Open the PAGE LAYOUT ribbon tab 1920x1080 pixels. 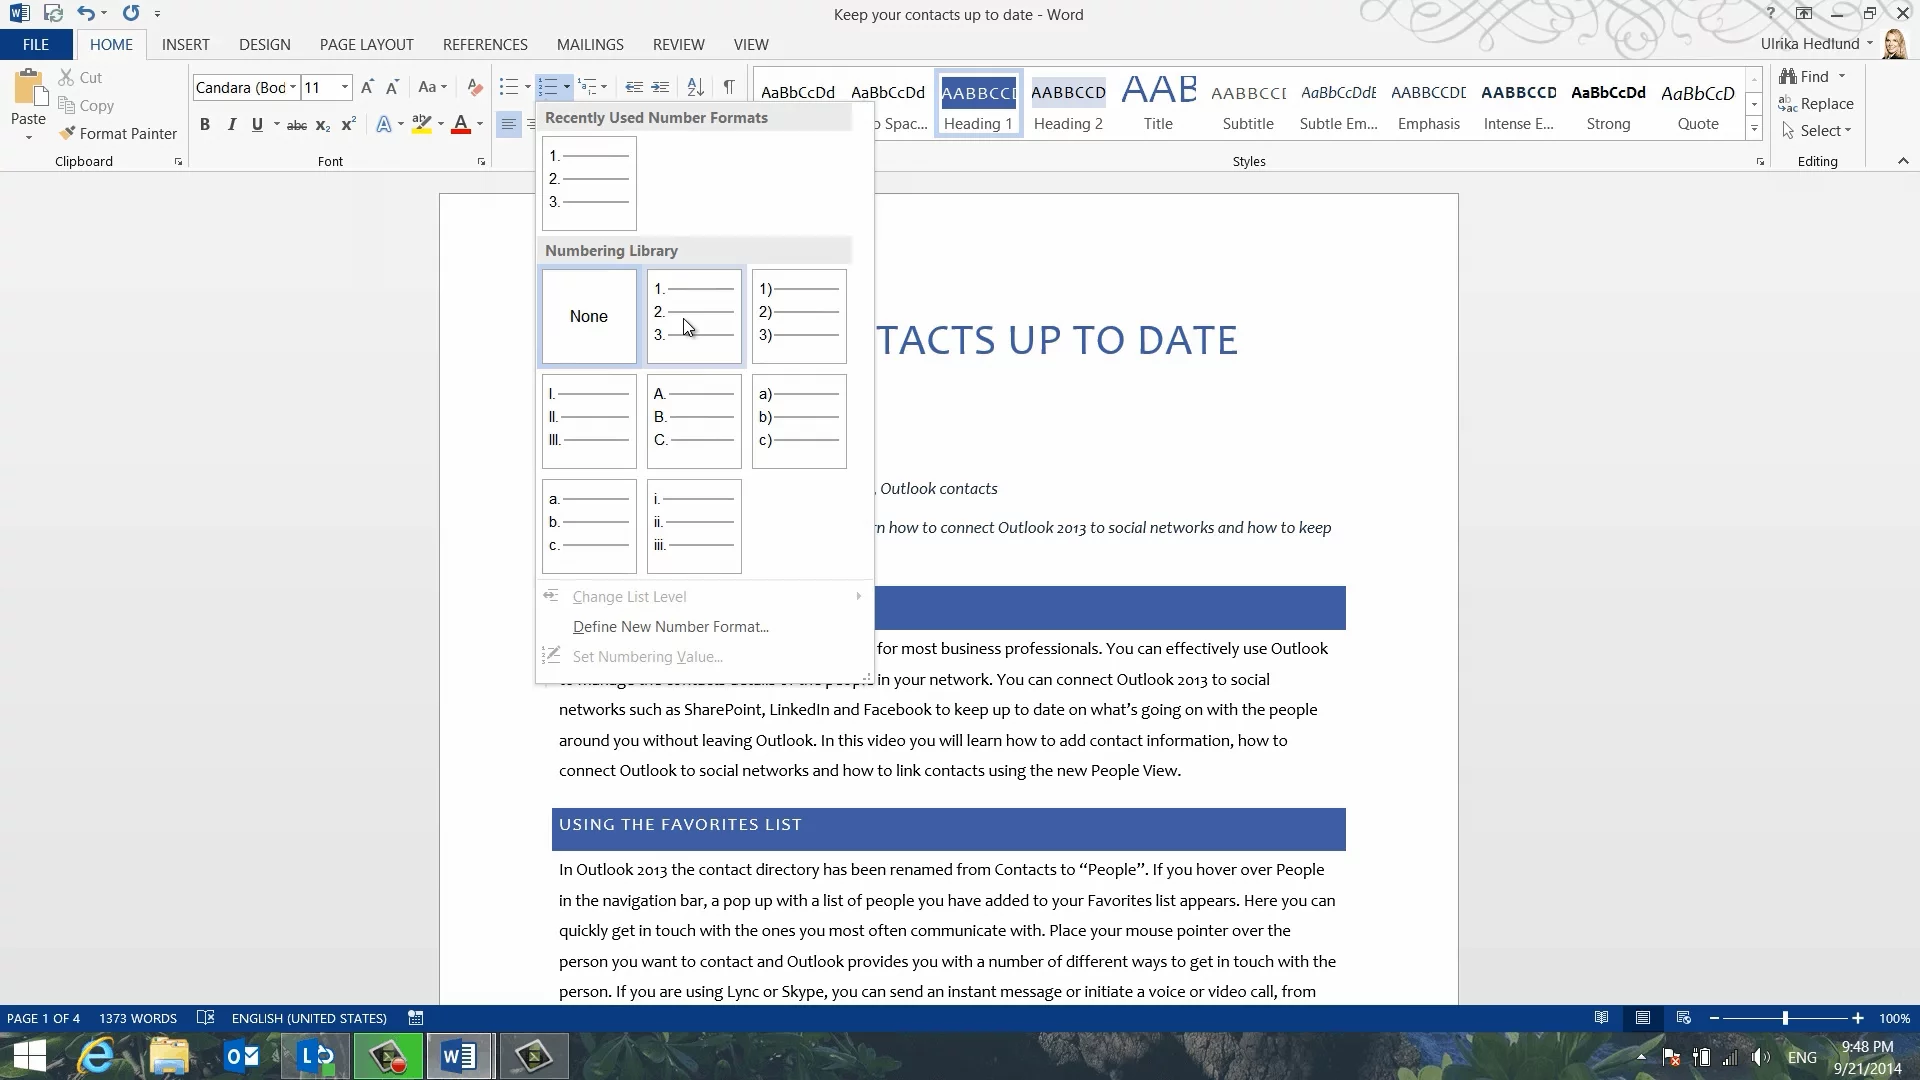click(x=366, y=45)
